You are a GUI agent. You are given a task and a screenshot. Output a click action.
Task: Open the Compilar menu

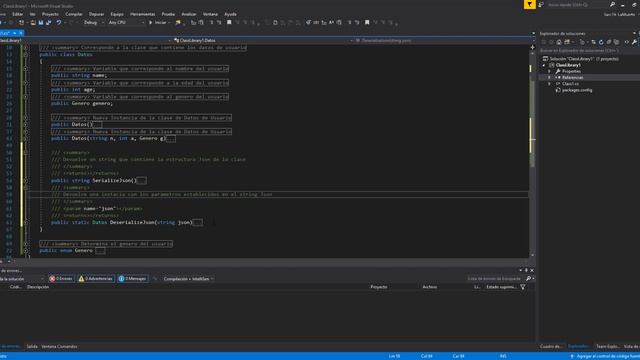point(74,14)
